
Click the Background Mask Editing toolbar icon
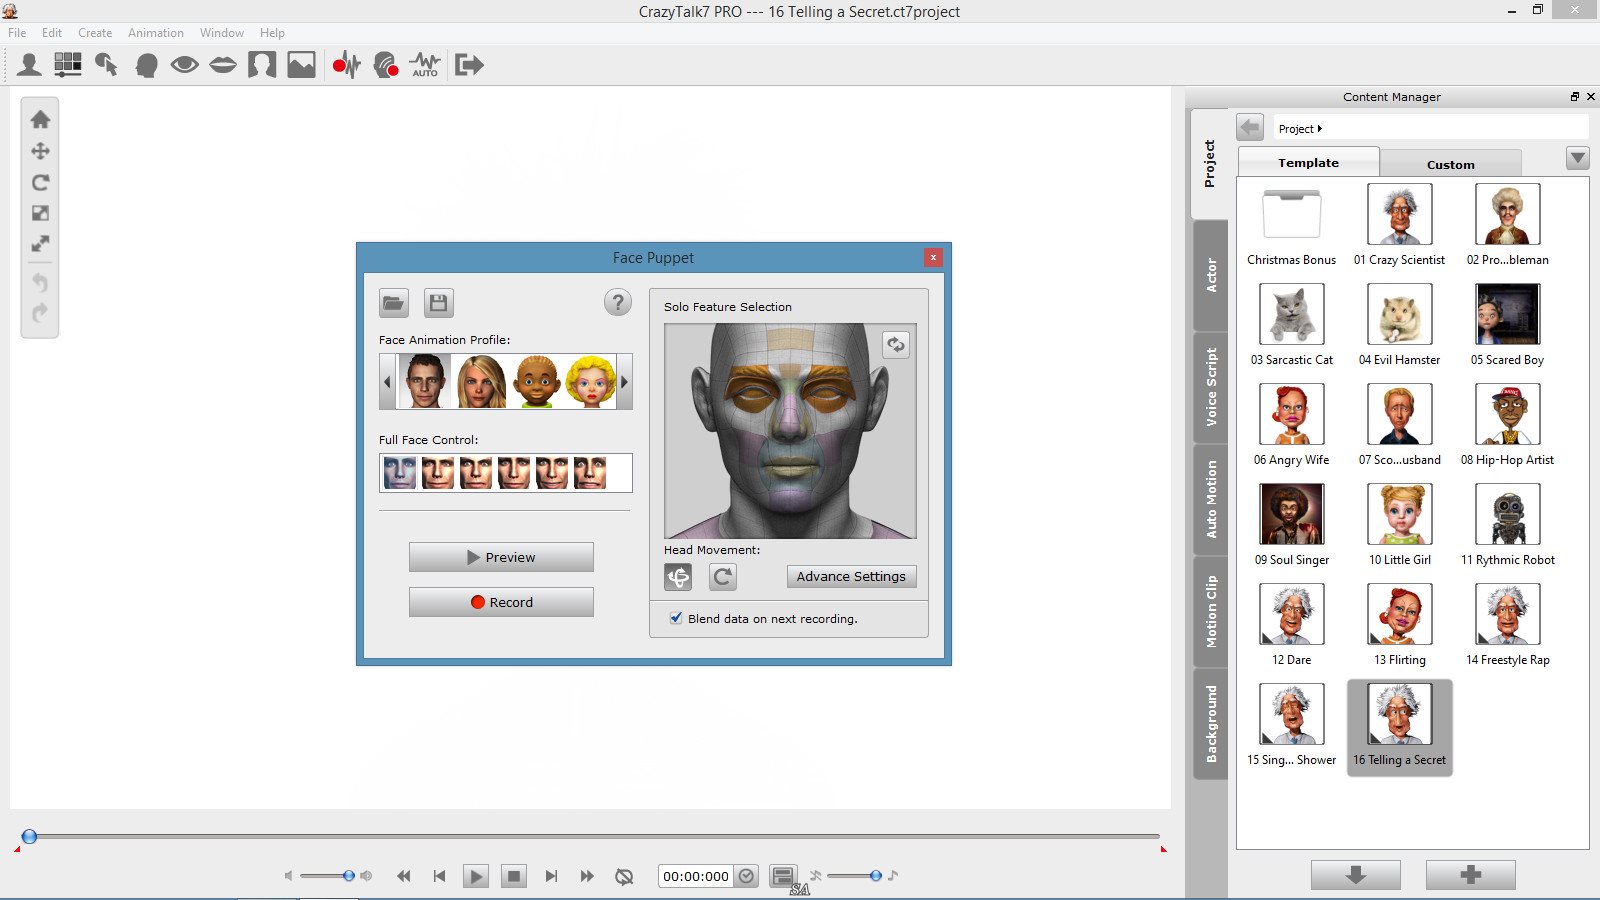(262, 65)
